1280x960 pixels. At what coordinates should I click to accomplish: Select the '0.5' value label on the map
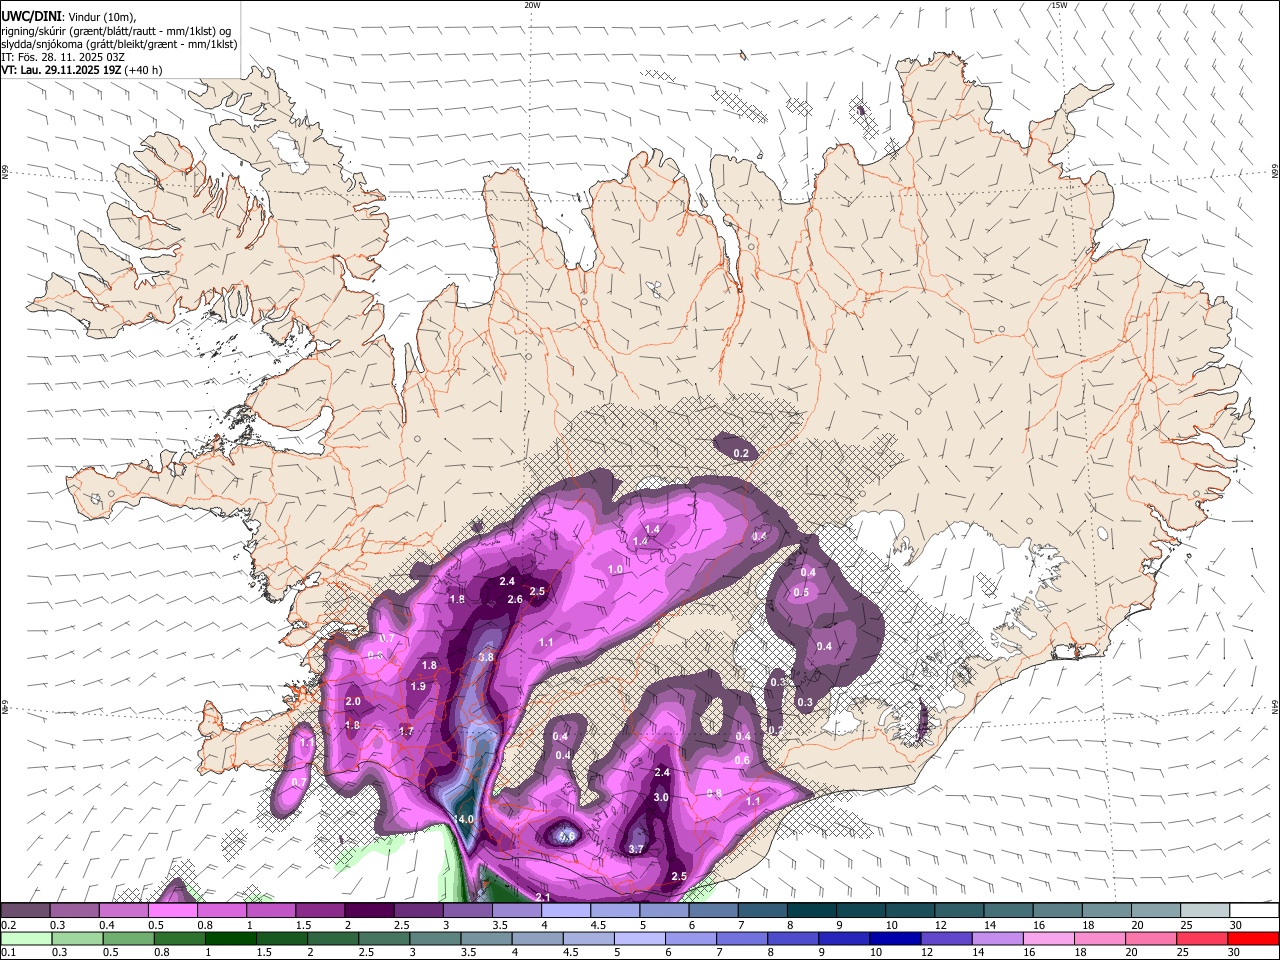[801, 592]
